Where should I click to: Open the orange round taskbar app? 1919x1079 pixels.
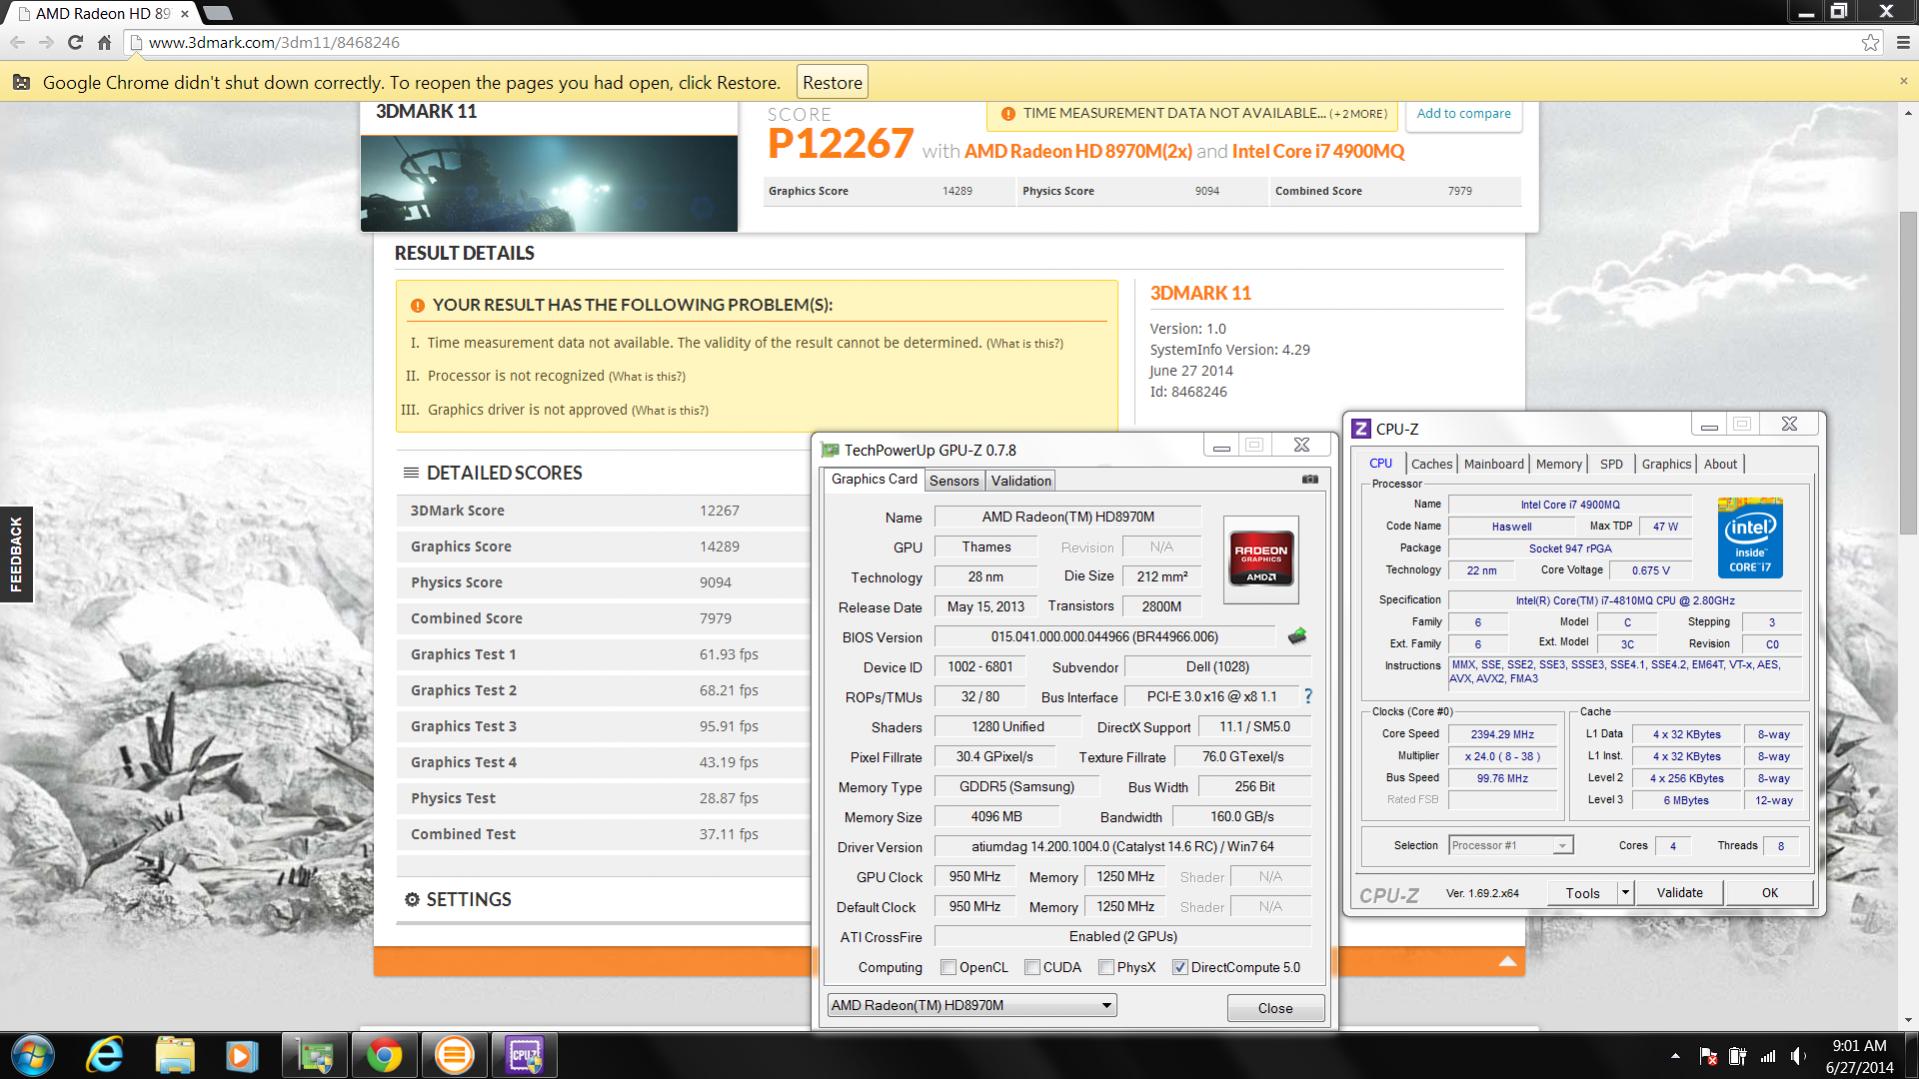[x=454, y=1055]
